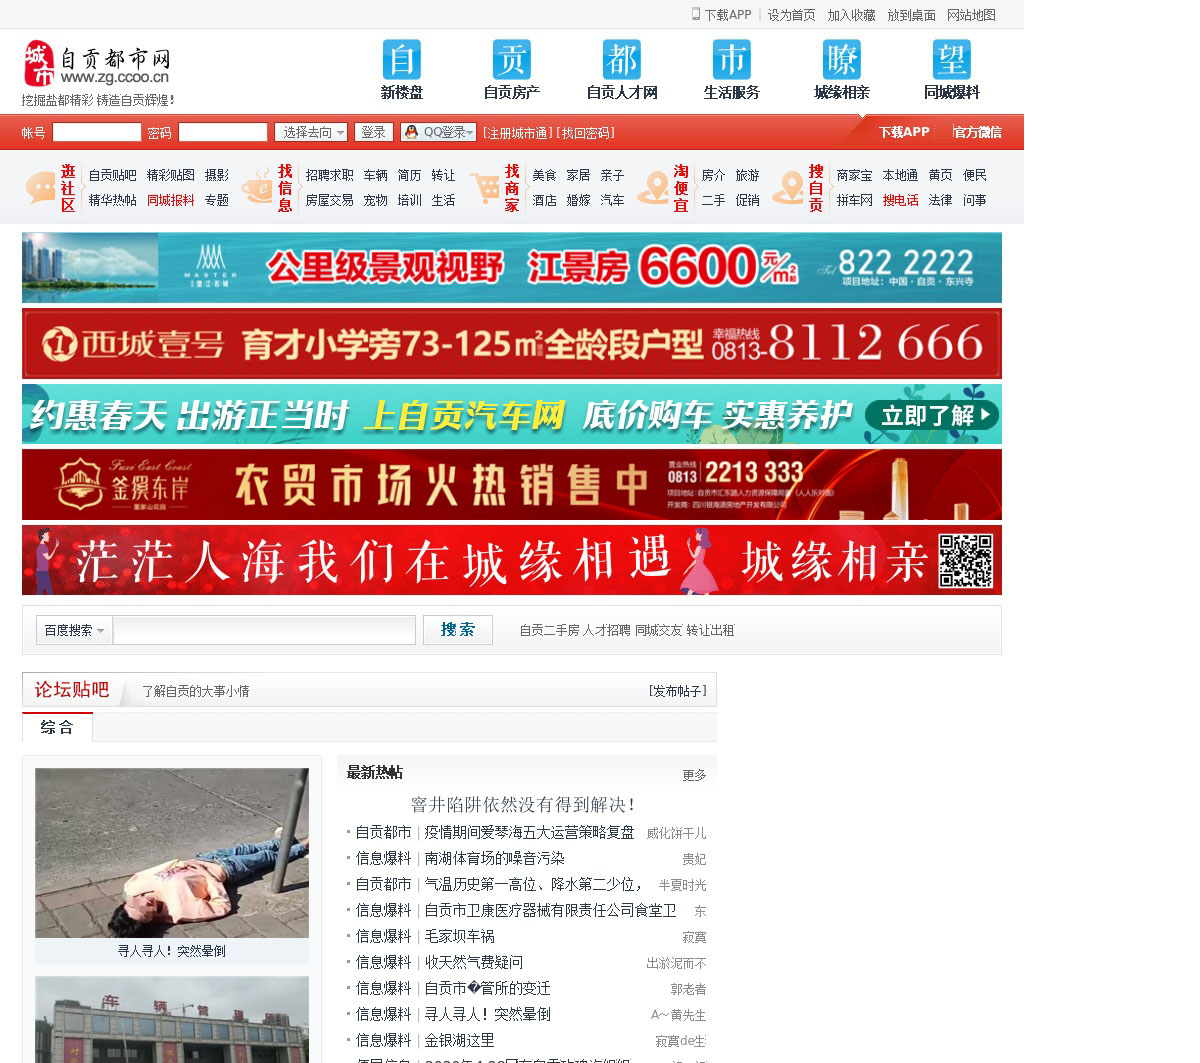This screenshot has width=1200, height=1063.
Task: Open the 新楼盘 icon tile
Action: [402, 70]
